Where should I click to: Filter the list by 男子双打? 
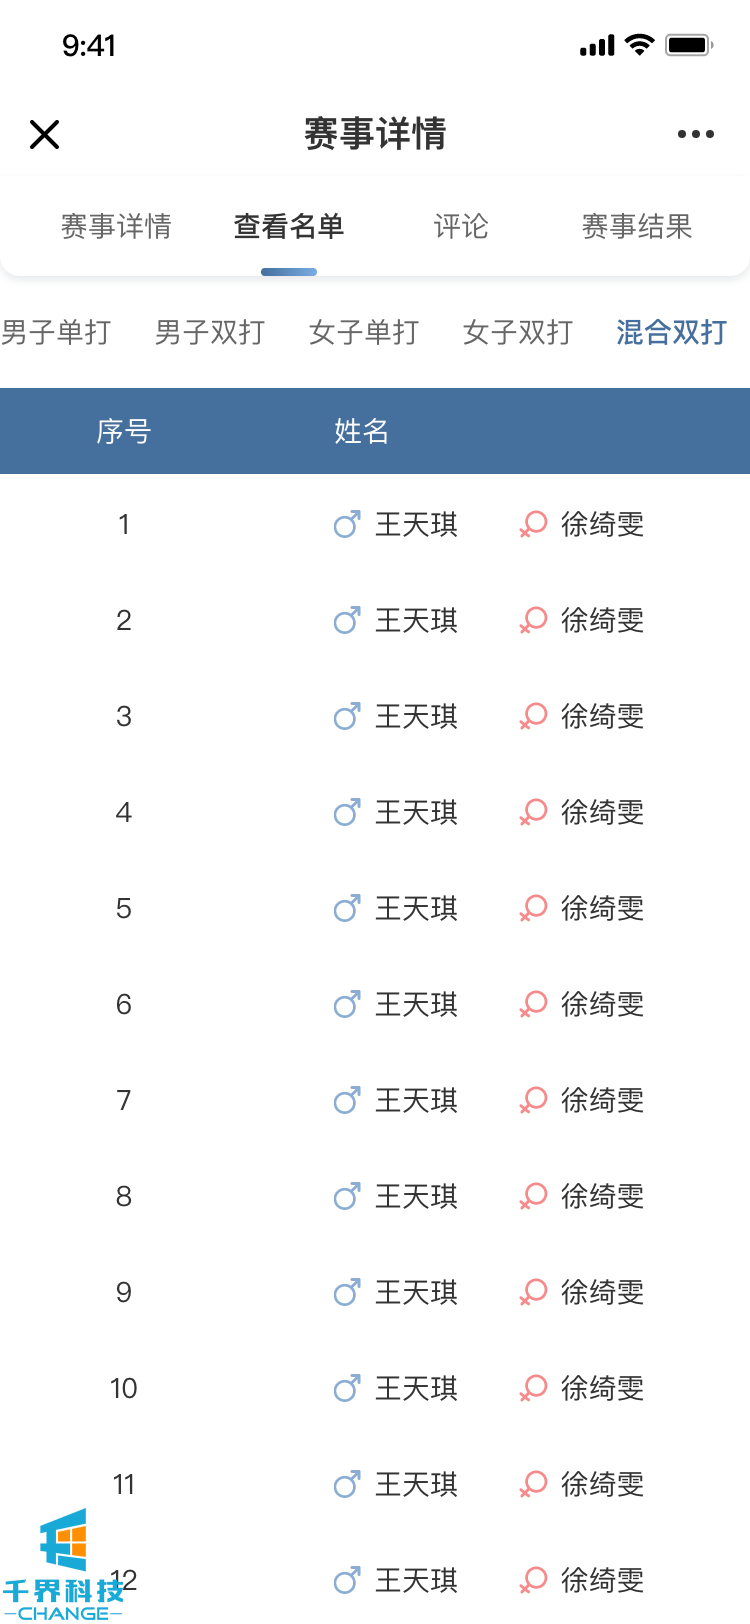(x=210, y=333)
